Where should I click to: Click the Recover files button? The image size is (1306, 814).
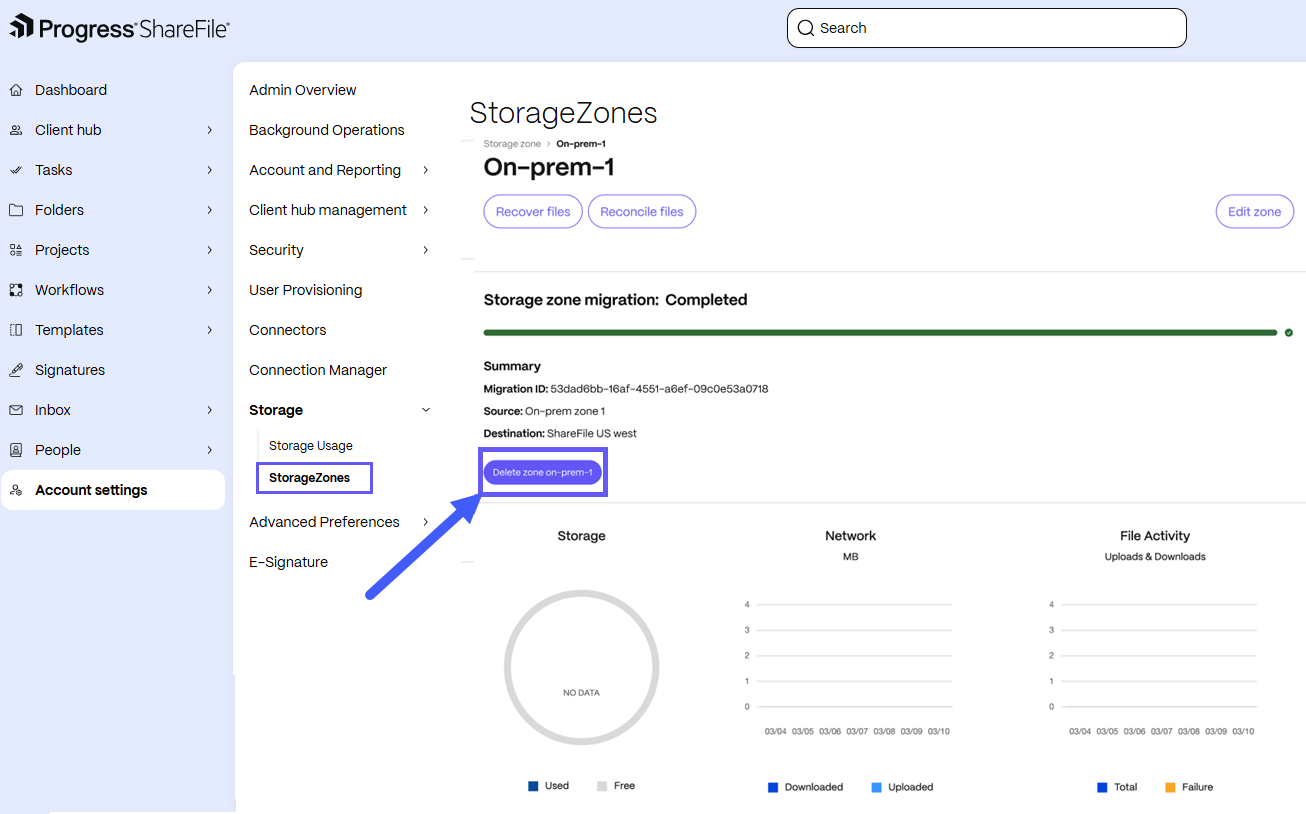pos(533,212)
